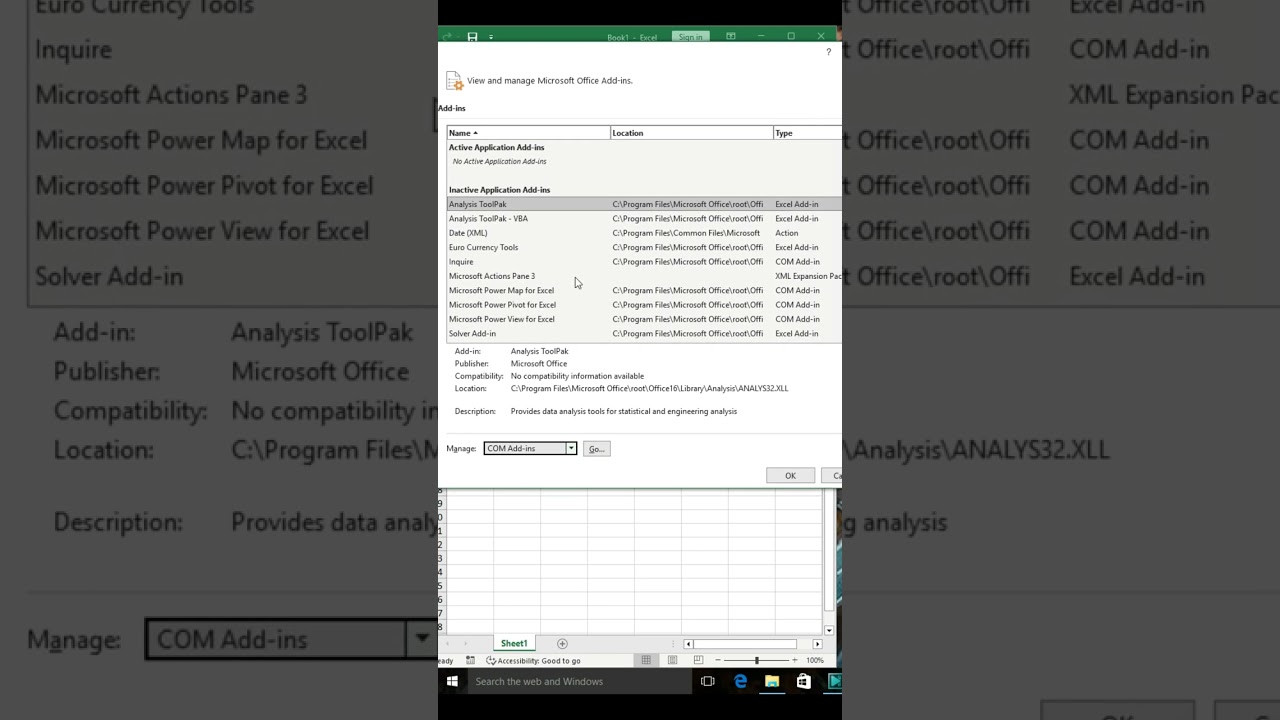The image size is (1280, 720).
Task: Click next sheet navigation arrow
Action: (465, 644)
